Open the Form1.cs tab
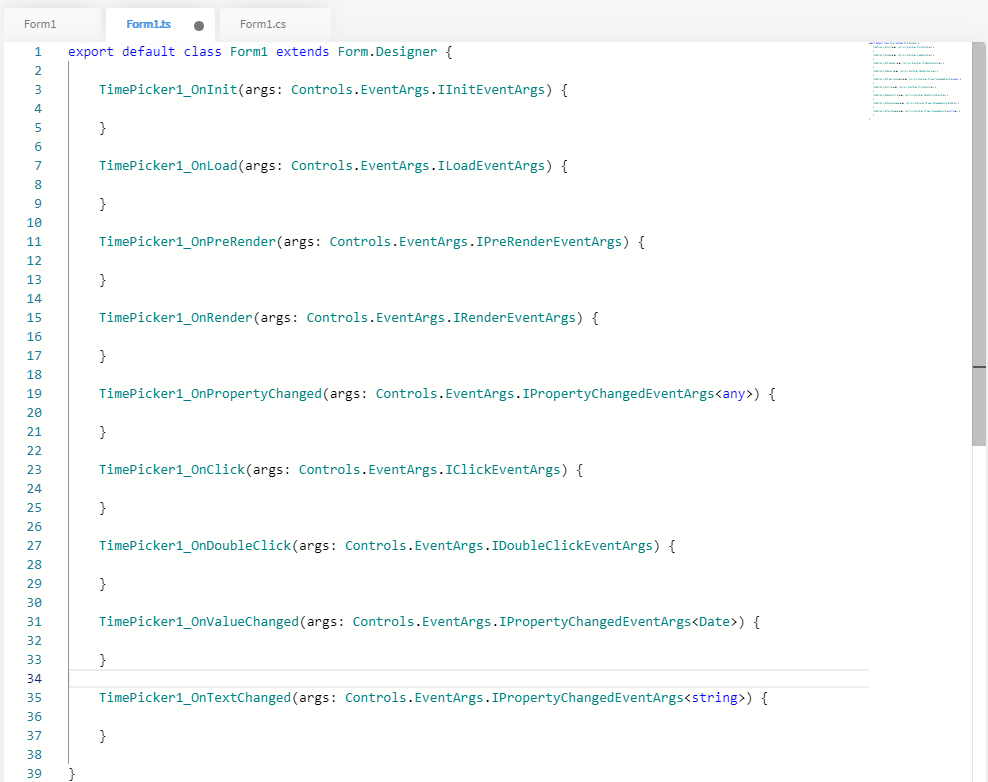The width and height of the screenshot is (988, 782). click(264, 24)
